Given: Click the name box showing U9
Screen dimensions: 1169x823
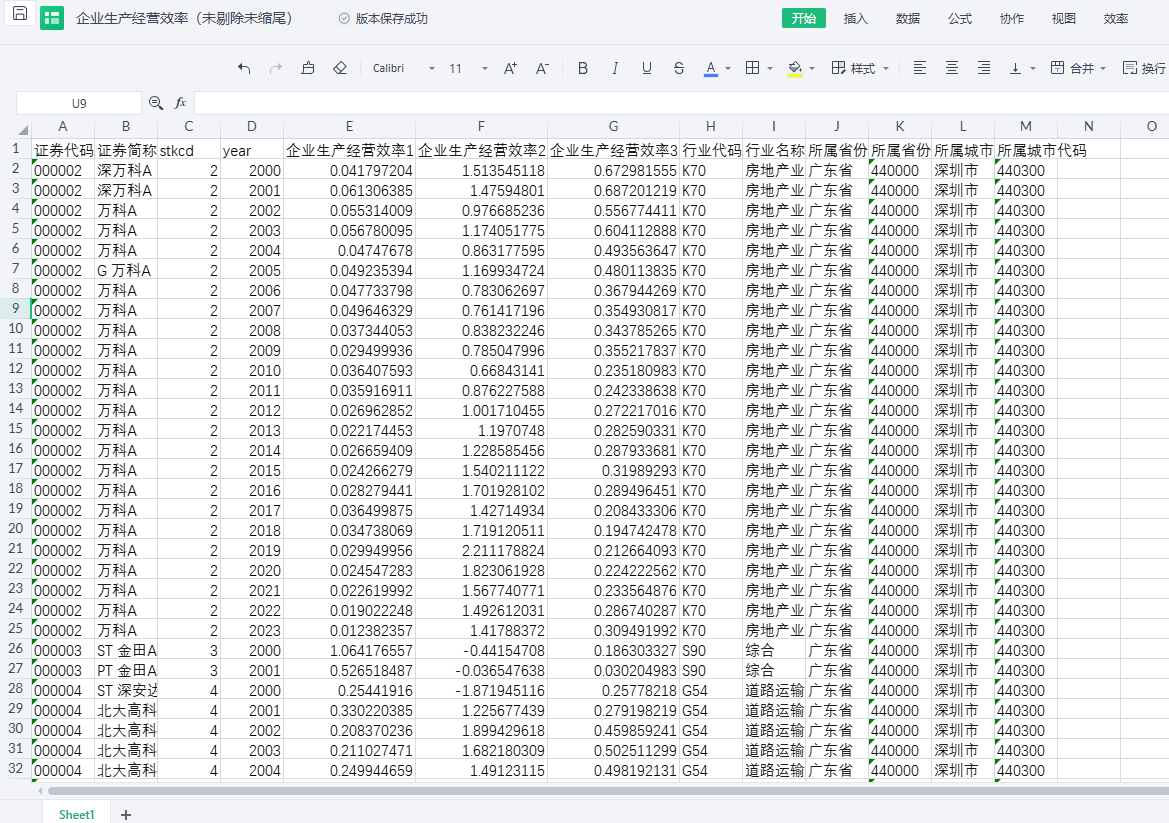Looking at the screenshot, I should tap(79, 104).
